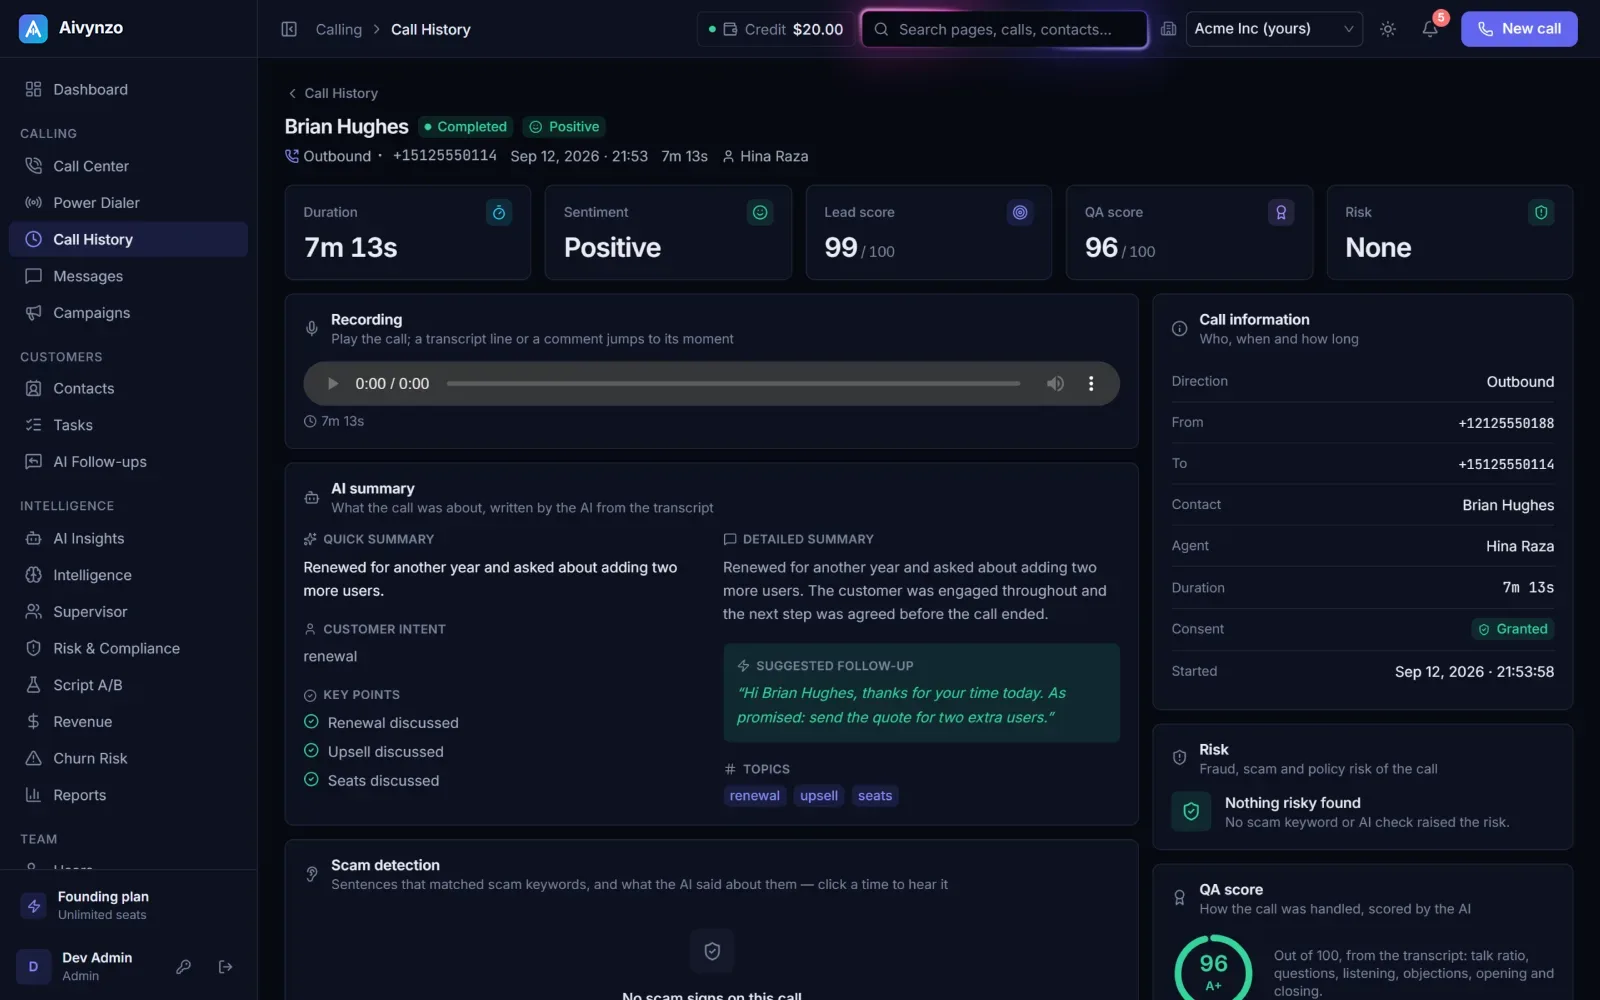This screenshot has width=1600, height=1000.
Task: Open Script A/B
Action: pyautogui.click(x=128, y=685)
